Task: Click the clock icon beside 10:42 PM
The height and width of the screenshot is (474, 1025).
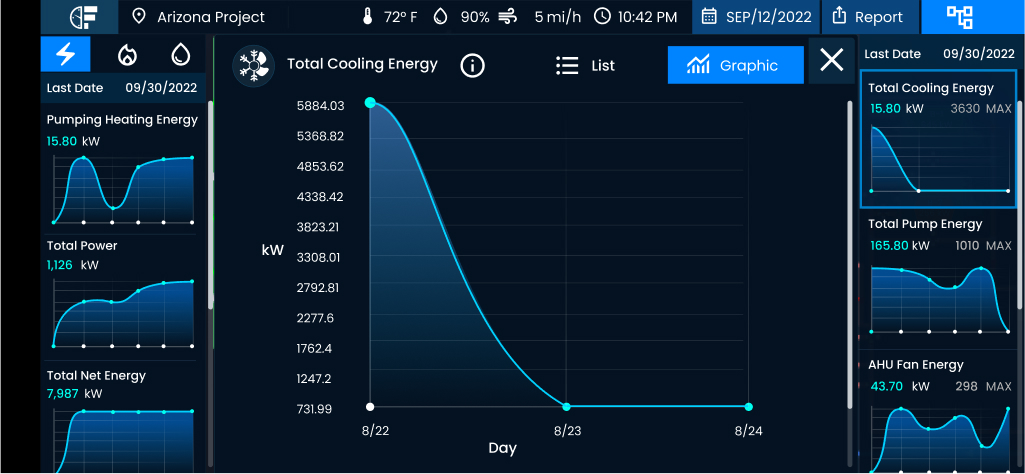Action: pyautogui.click(x=602, y=17)
